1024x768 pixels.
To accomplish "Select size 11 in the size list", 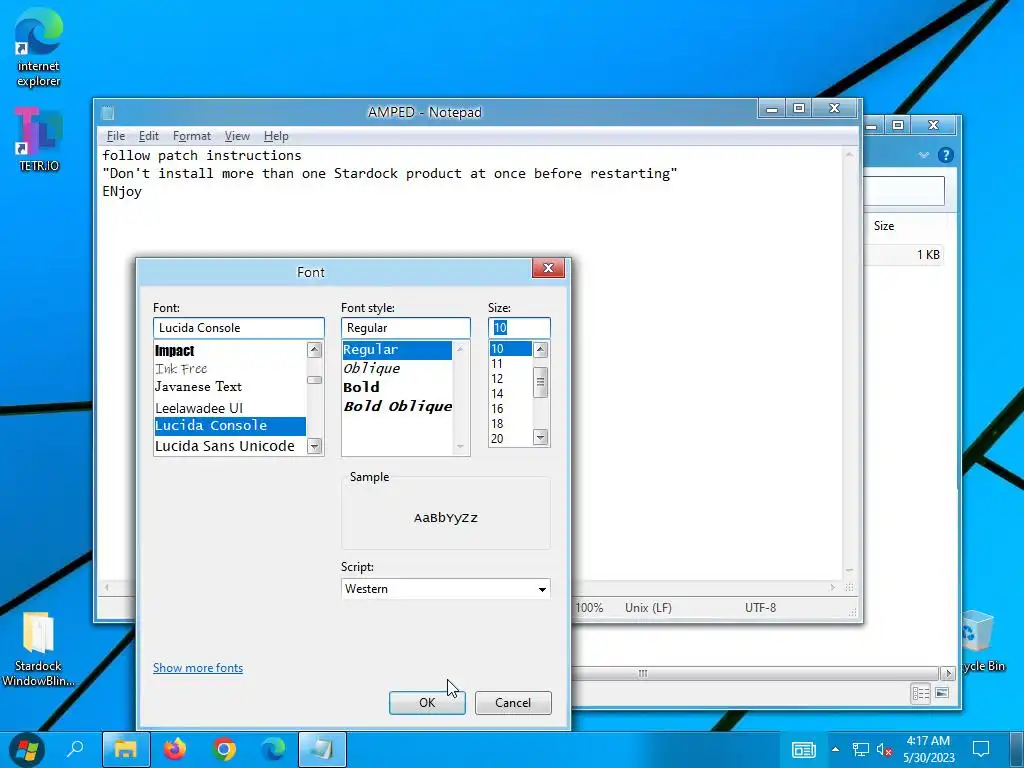I will pyautogui.click(x=511, y=364).
